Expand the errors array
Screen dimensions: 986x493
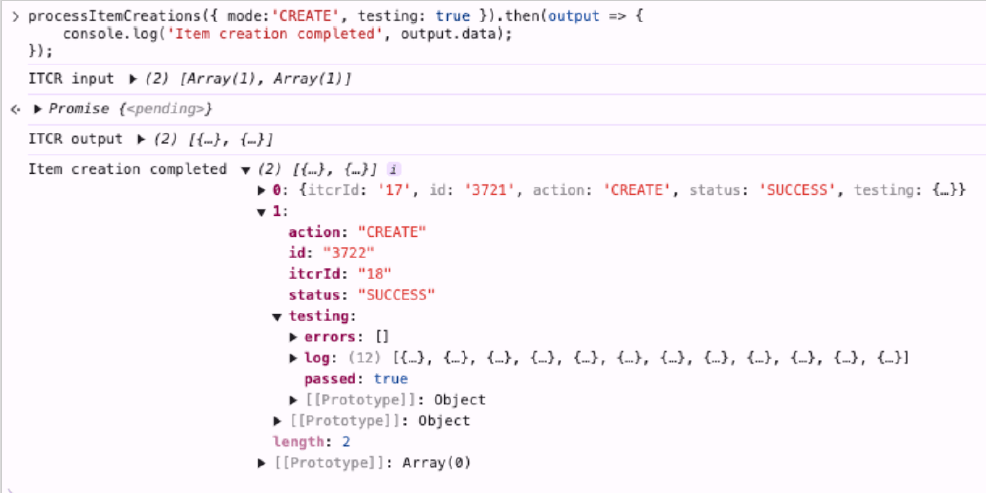[293, 337]
